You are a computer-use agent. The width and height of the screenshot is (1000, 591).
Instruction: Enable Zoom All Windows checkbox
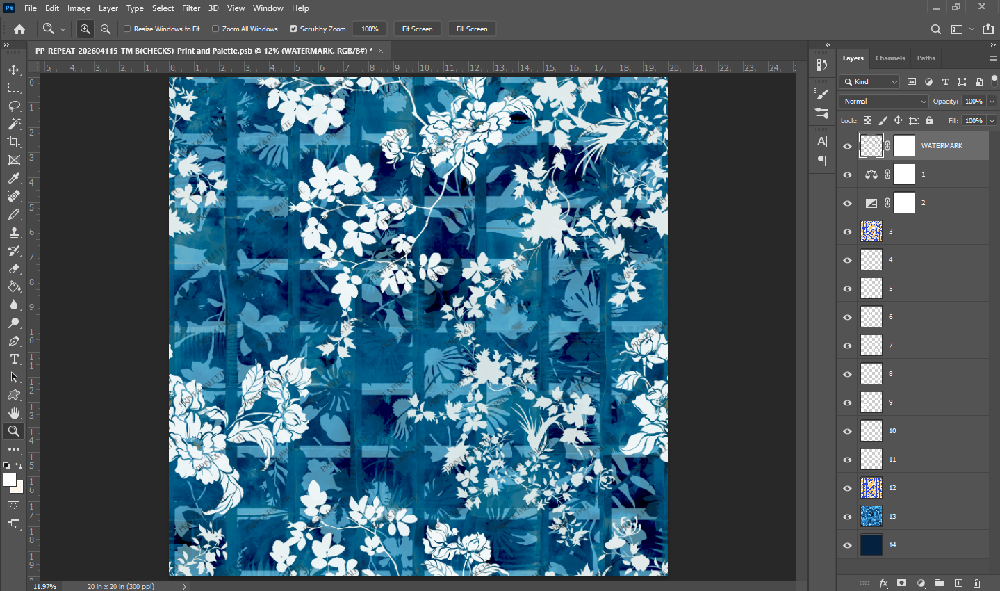coord(216,29)
